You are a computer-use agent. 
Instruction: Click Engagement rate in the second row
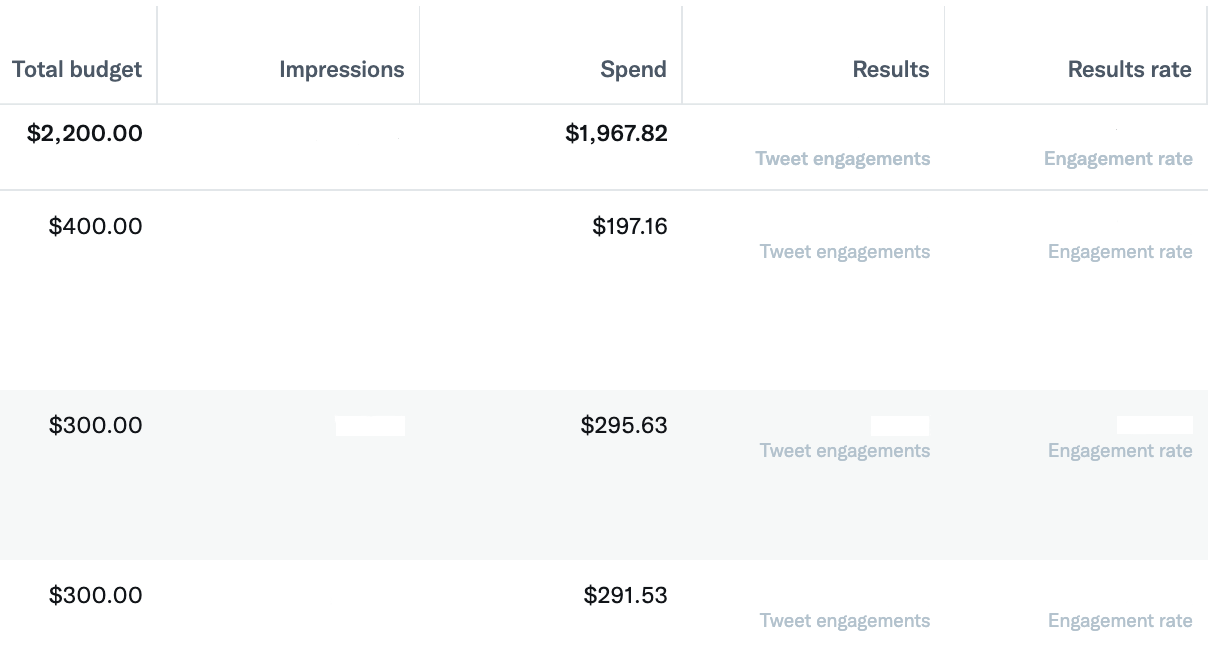[x=1120, y=251]
